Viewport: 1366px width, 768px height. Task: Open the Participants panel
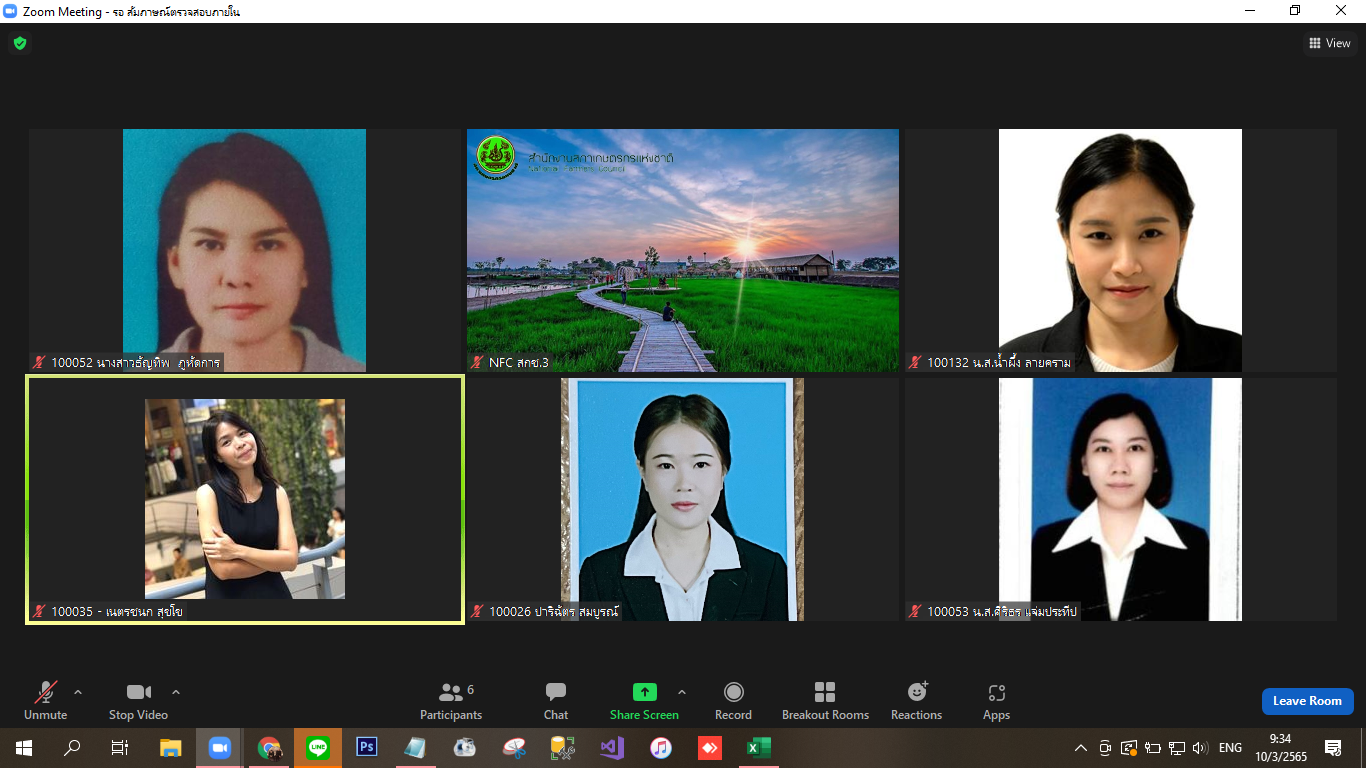pos(451,701)
